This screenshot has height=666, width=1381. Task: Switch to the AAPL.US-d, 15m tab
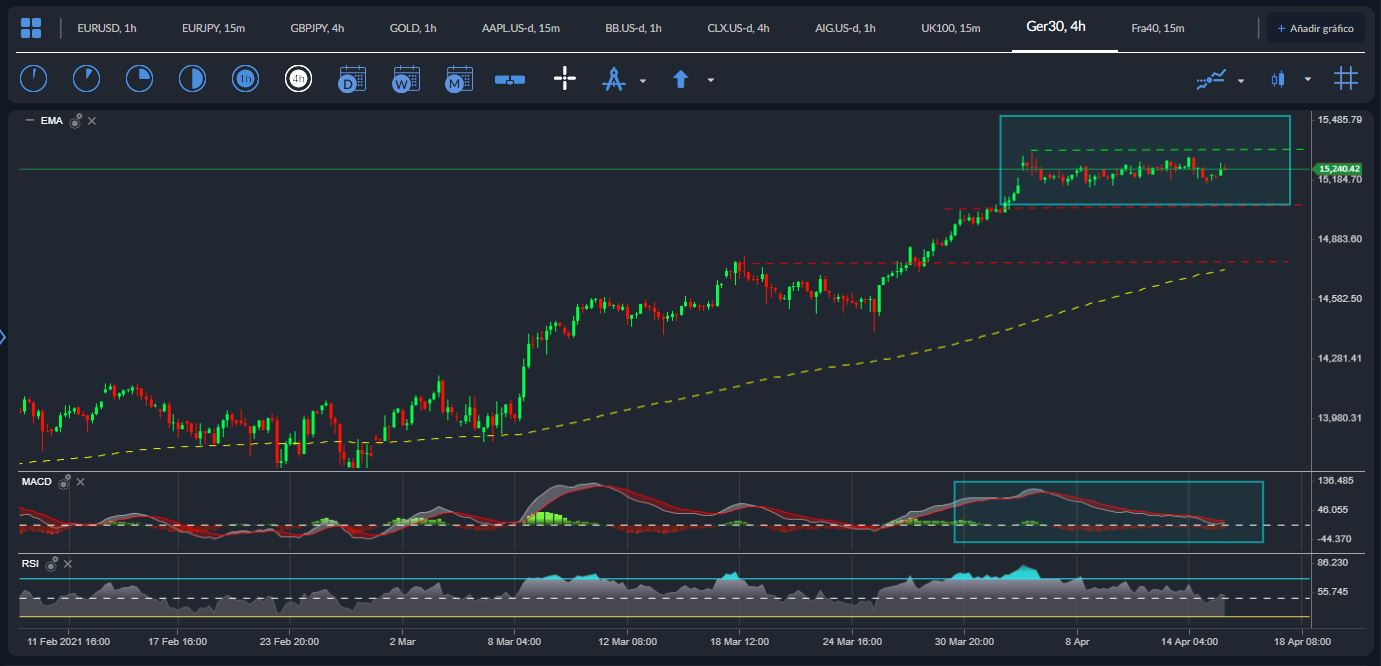tap(521, 28)
